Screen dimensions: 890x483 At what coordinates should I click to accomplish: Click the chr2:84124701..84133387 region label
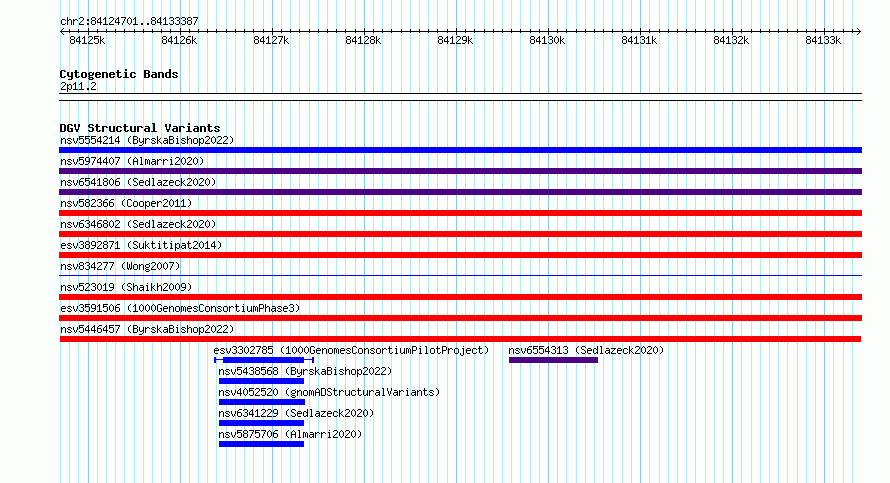tap(129, 22)
